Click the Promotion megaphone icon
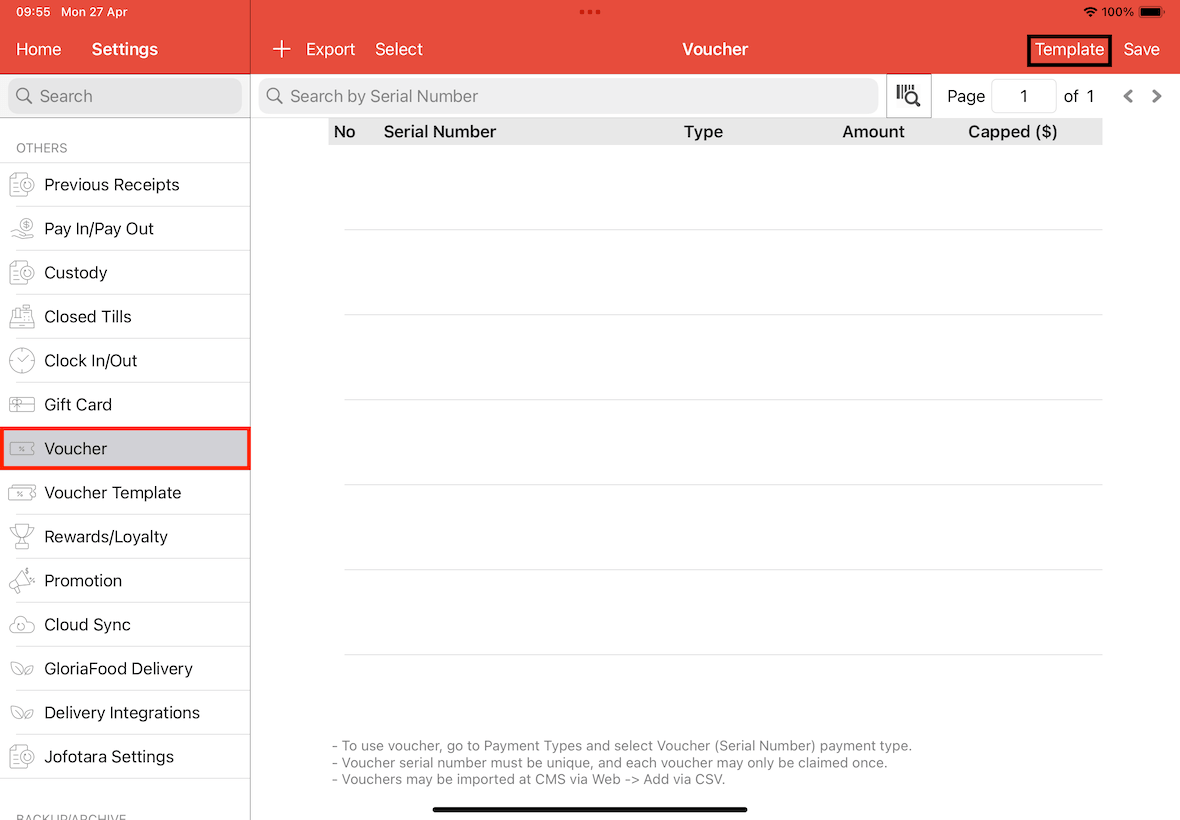 [22, 581]
